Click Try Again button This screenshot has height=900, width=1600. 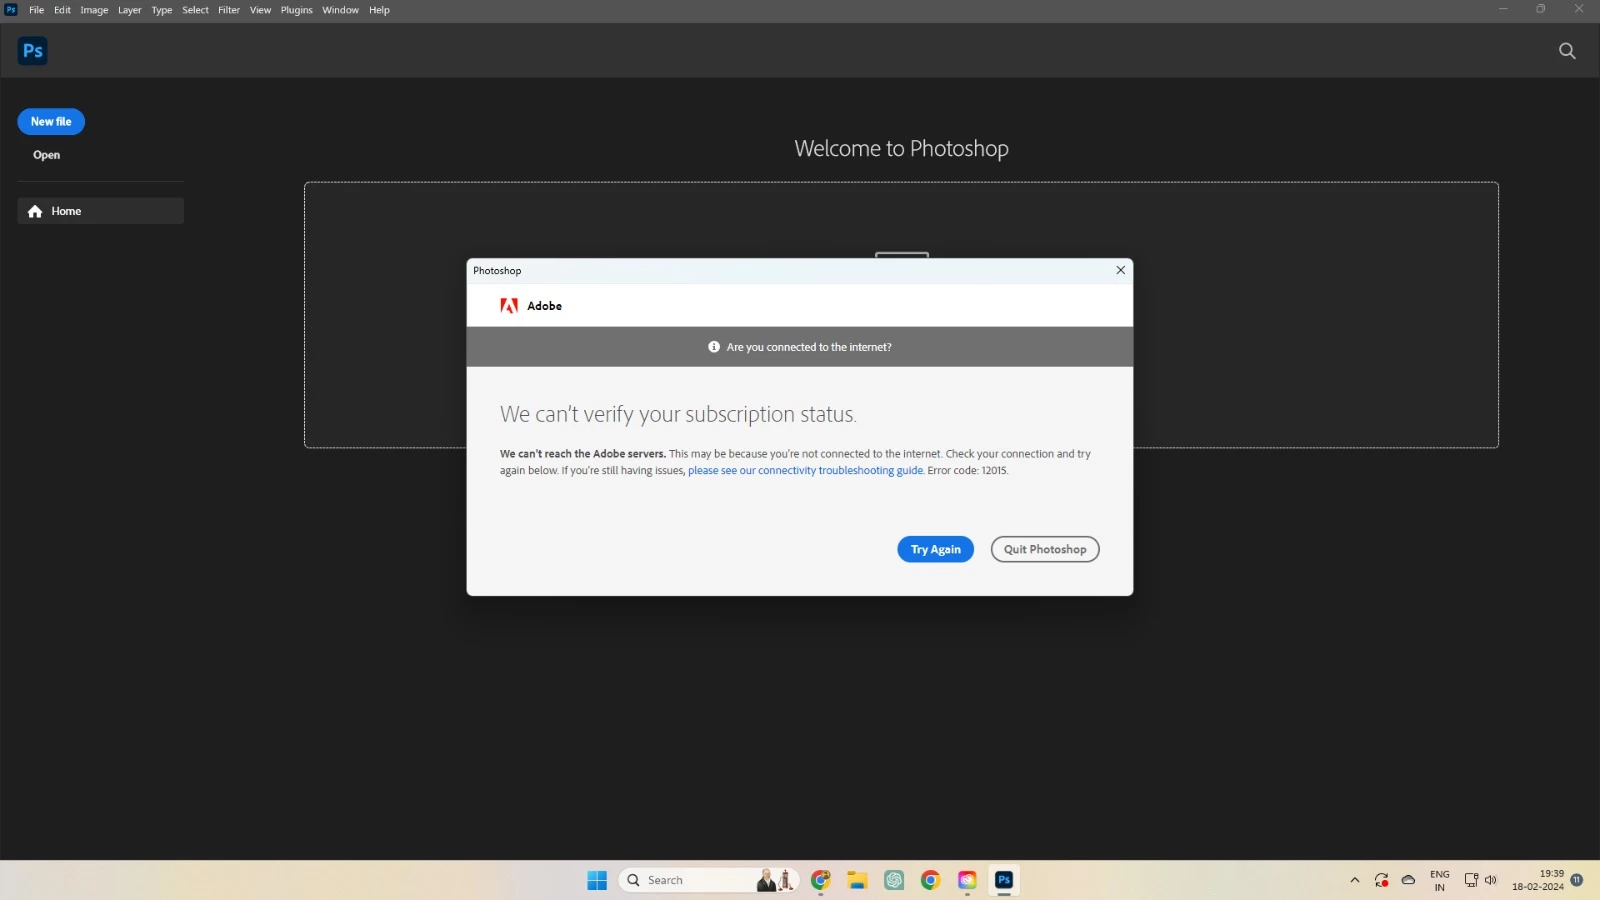tap(935, 549)
